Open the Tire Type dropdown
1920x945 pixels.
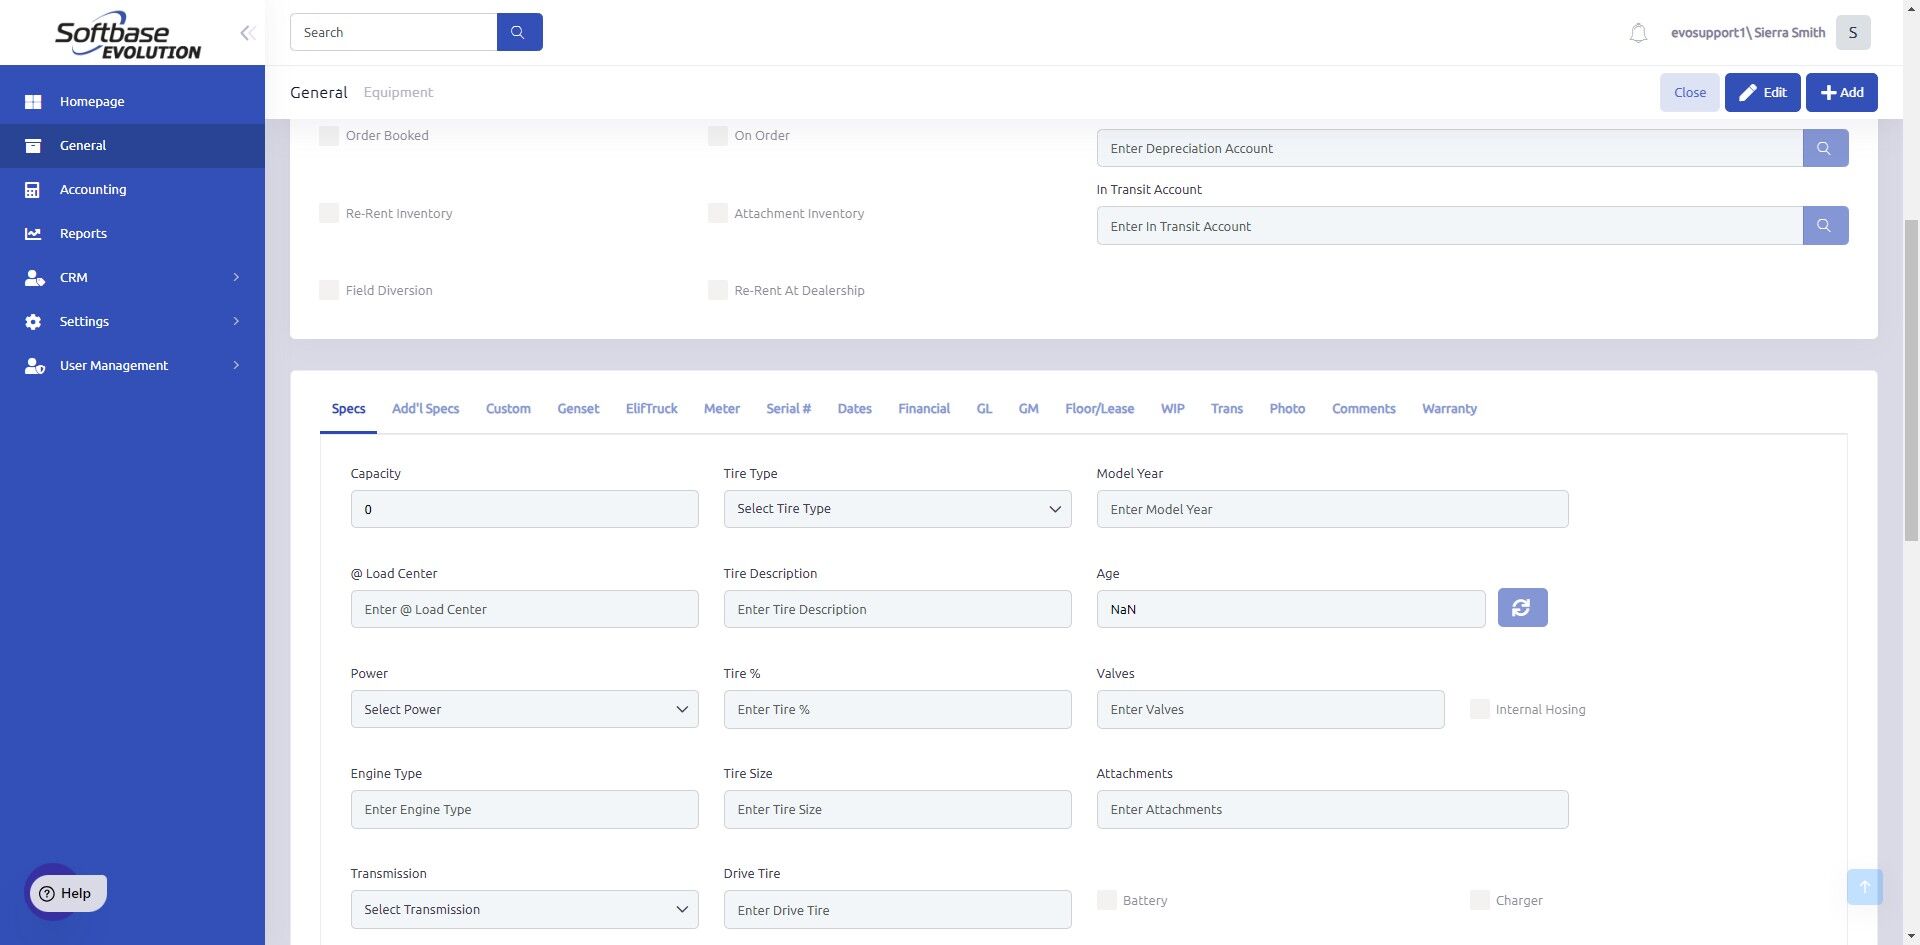[897, 509]
